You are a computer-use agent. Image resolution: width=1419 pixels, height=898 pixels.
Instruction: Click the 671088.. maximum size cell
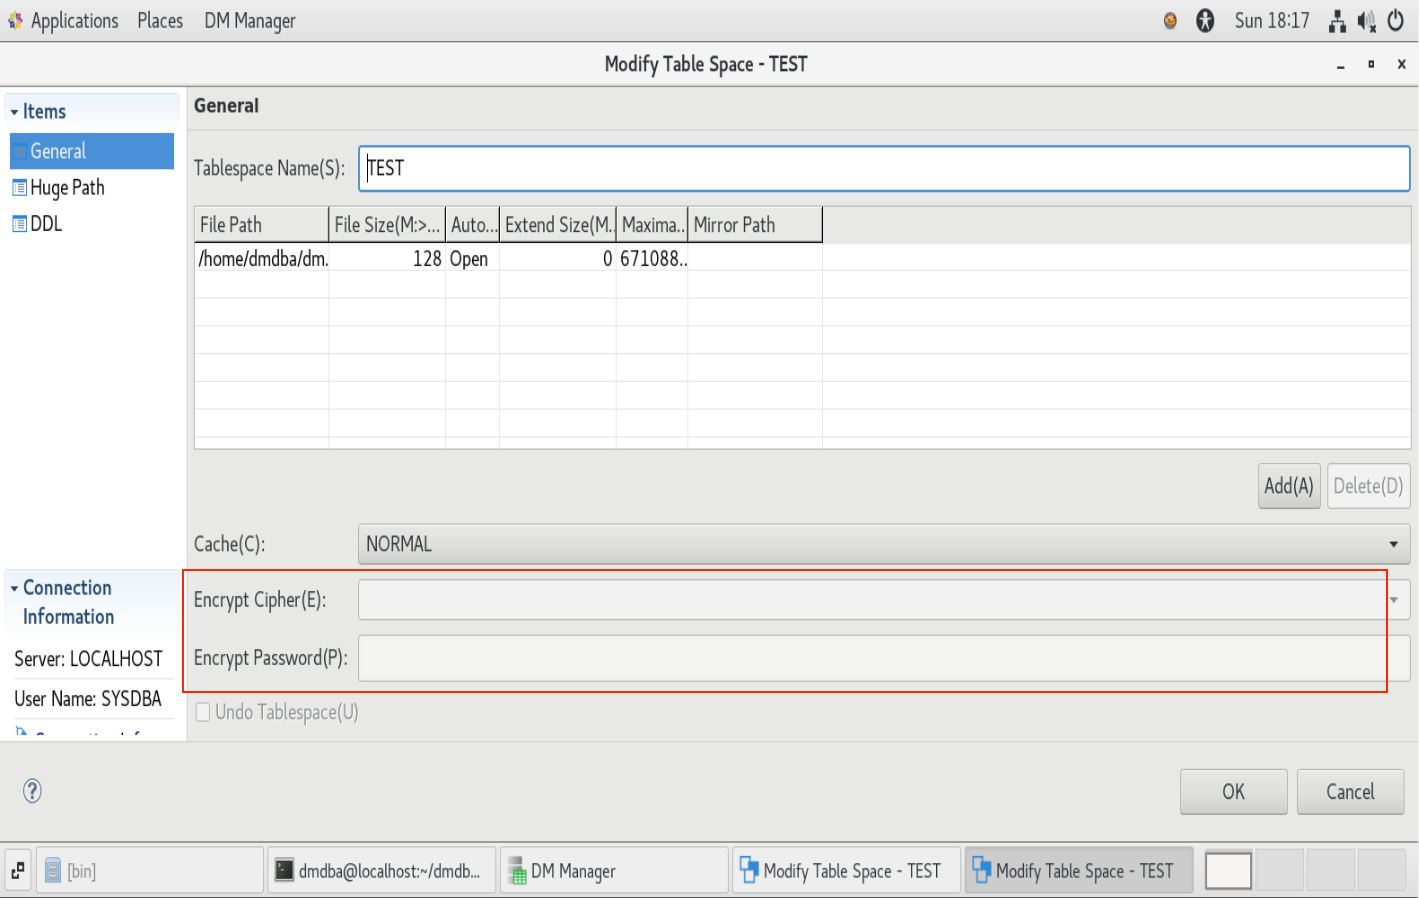[x=653, y=259]
